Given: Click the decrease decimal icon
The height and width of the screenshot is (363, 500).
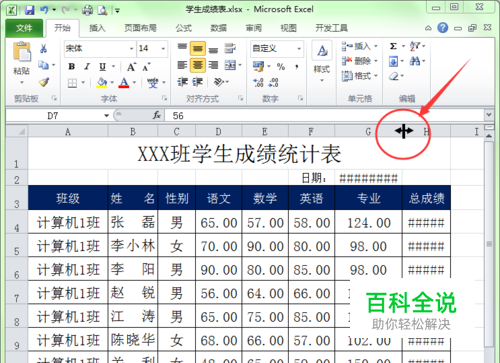Looking at the screenshot, I should point(273,82).
